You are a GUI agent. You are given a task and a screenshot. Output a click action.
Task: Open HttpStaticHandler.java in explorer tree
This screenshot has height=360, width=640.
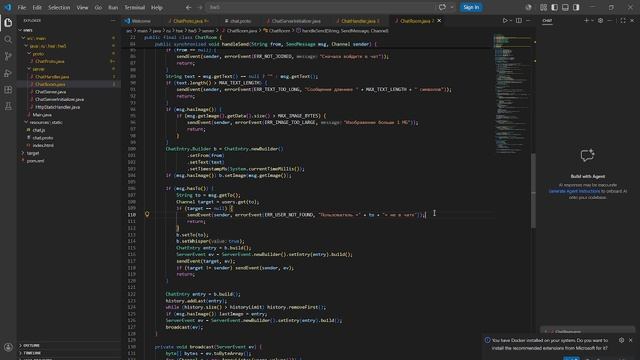pyautogui.click(x=57, y=107)
